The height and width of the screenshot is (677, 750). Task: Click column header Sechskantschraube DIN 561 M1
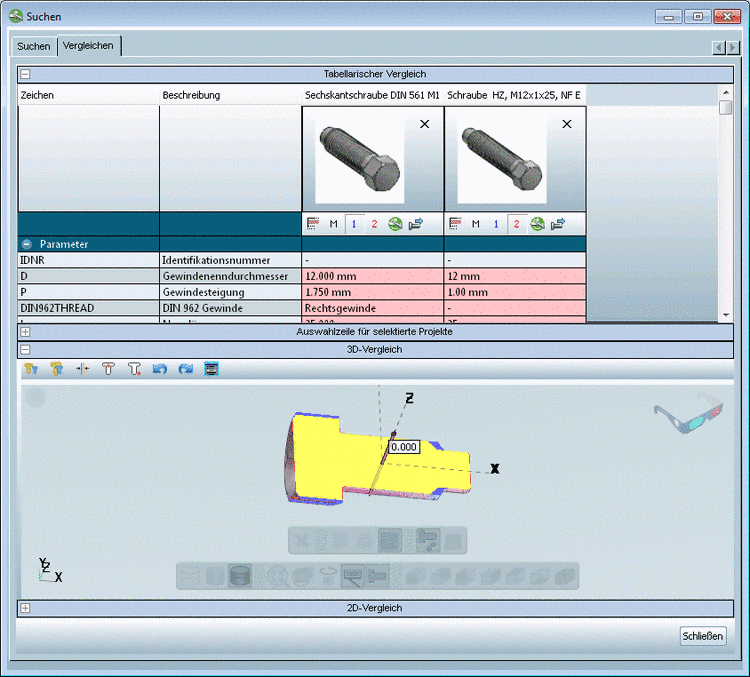[373, 95]
